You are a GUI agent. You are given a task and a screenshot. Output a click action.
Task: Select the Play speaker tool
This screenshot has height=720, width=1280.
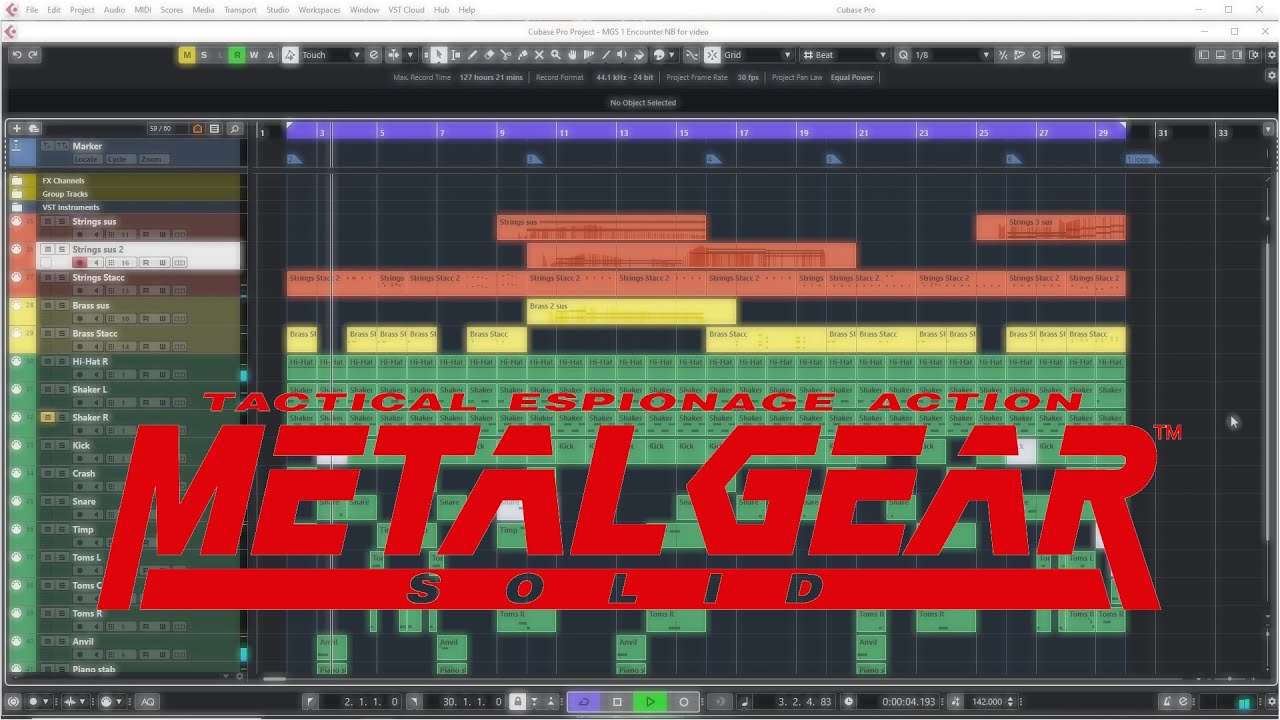(x=621, y=55)
